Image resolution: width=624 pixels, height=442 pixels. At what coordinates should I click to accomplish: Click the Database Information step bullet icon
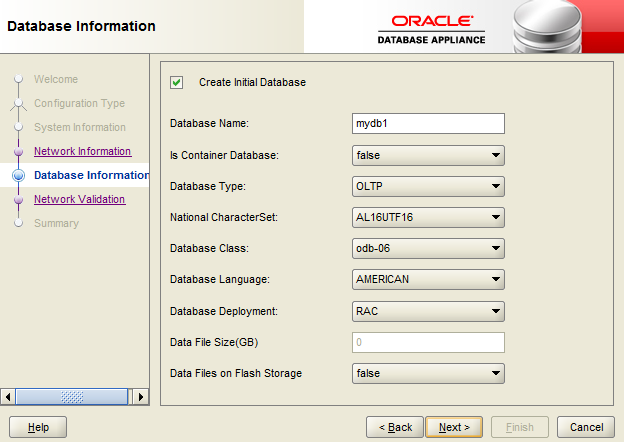[18, 175]
